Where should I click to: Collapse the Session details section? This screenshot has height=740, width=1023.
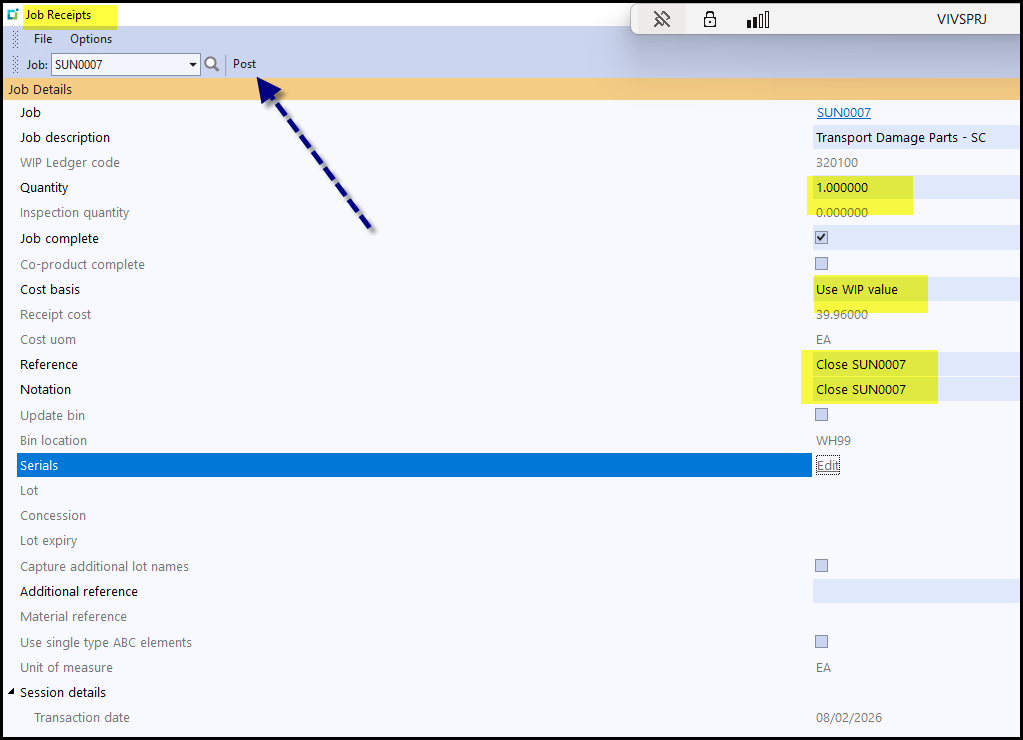(12, 692)
